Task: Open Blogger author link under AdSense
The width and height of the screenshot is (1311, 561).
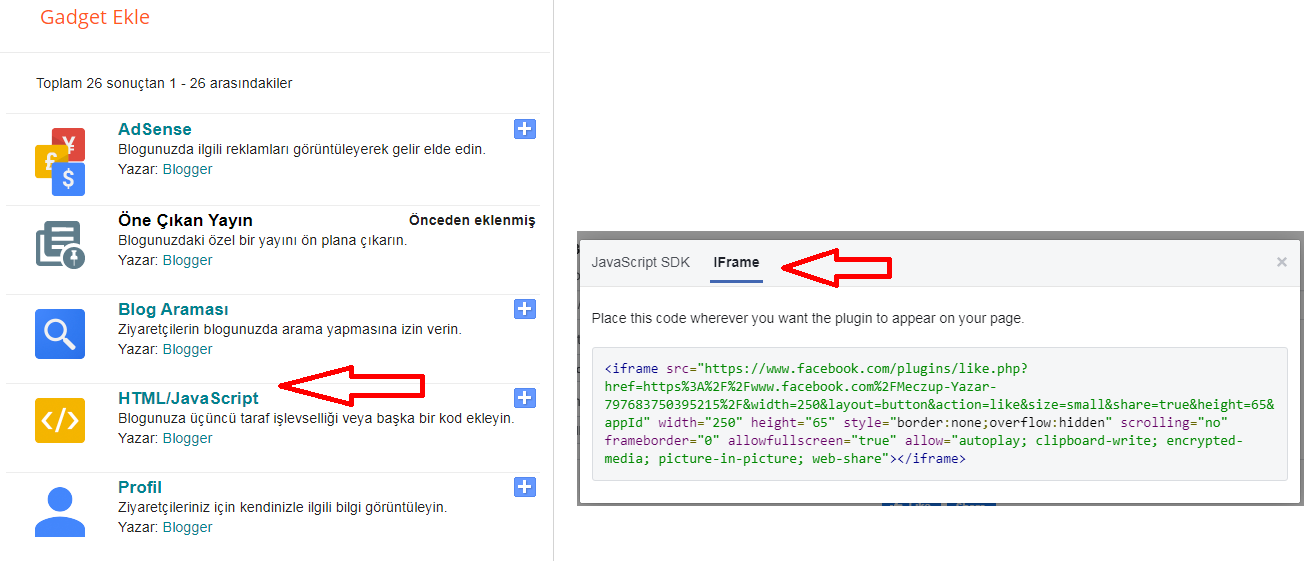Action: (188, 169)
